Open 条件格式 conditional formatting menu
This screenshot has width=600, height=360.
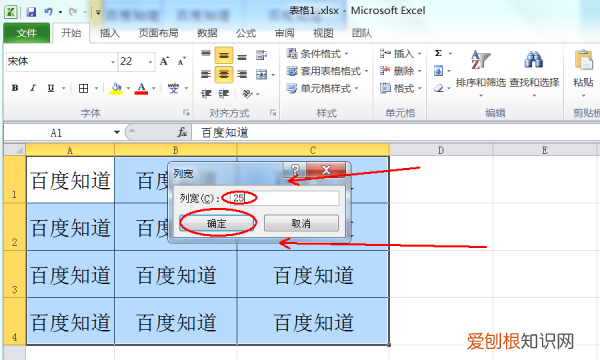coord(318,54)
